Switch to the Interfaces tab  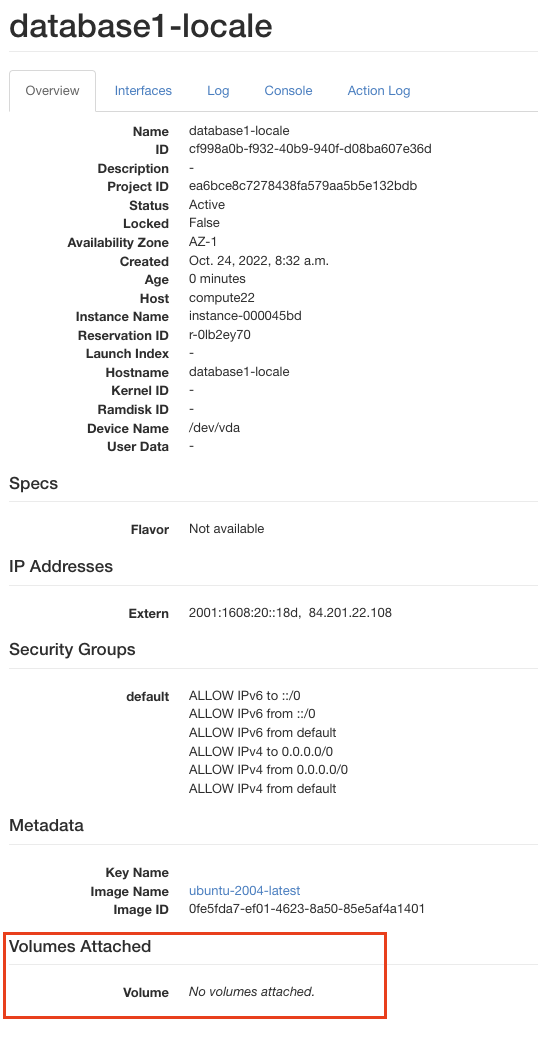(x=143, y=91)
